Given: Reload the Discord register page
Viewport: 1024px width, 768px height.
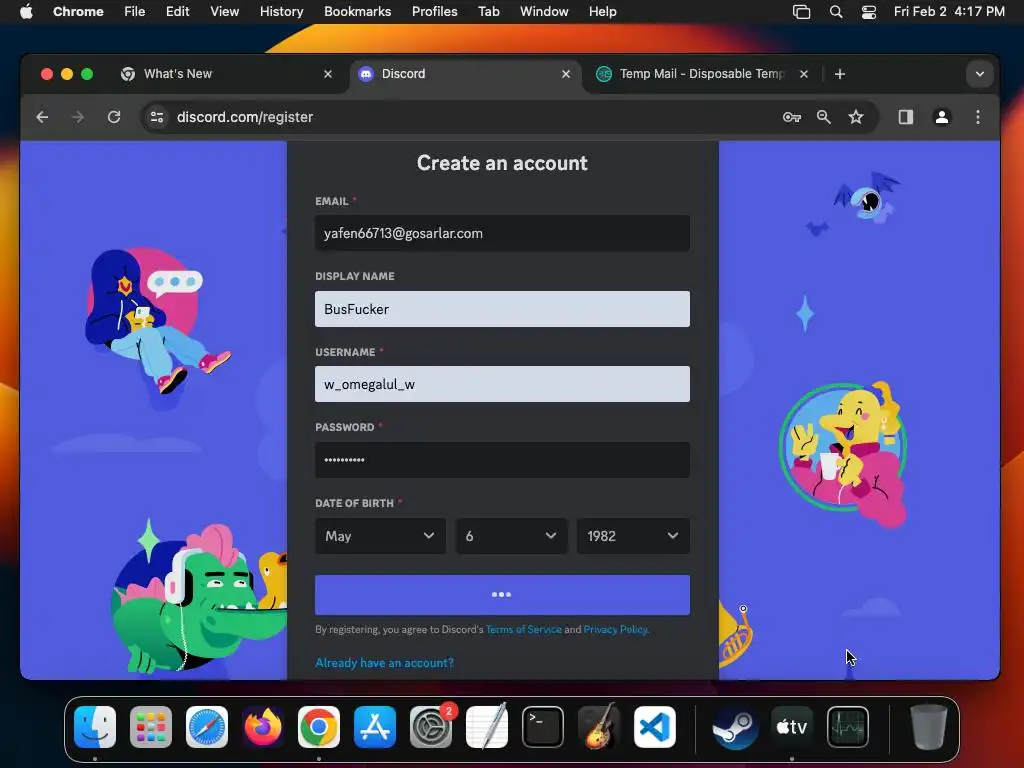Looking at the screenshot, I should [x=114, y=117].
